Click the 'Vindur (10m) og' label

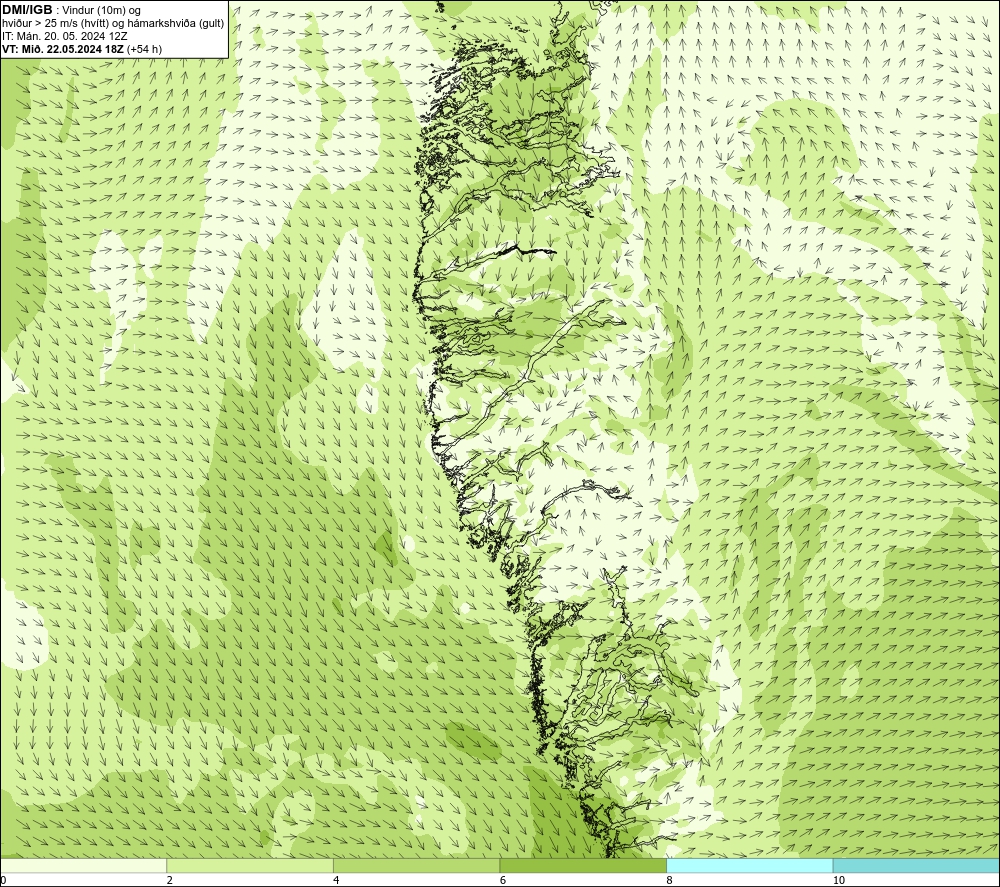point(103,11)
